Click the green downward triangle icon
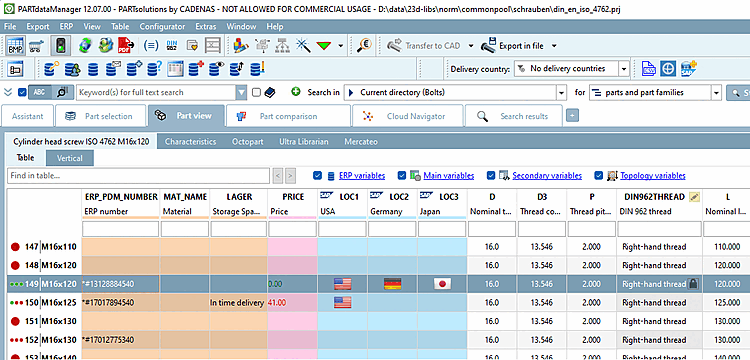This screenshot has height=360, width=750. pyautogui.click(x=324, y=46)
